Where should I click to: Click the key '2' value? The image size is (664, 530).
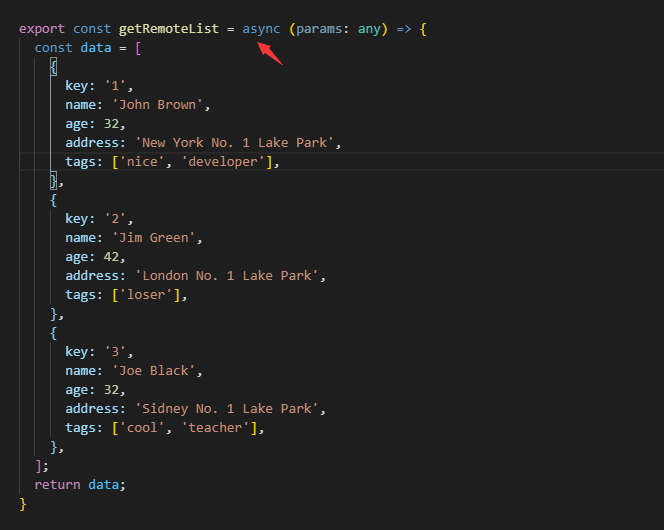point(115,218)
